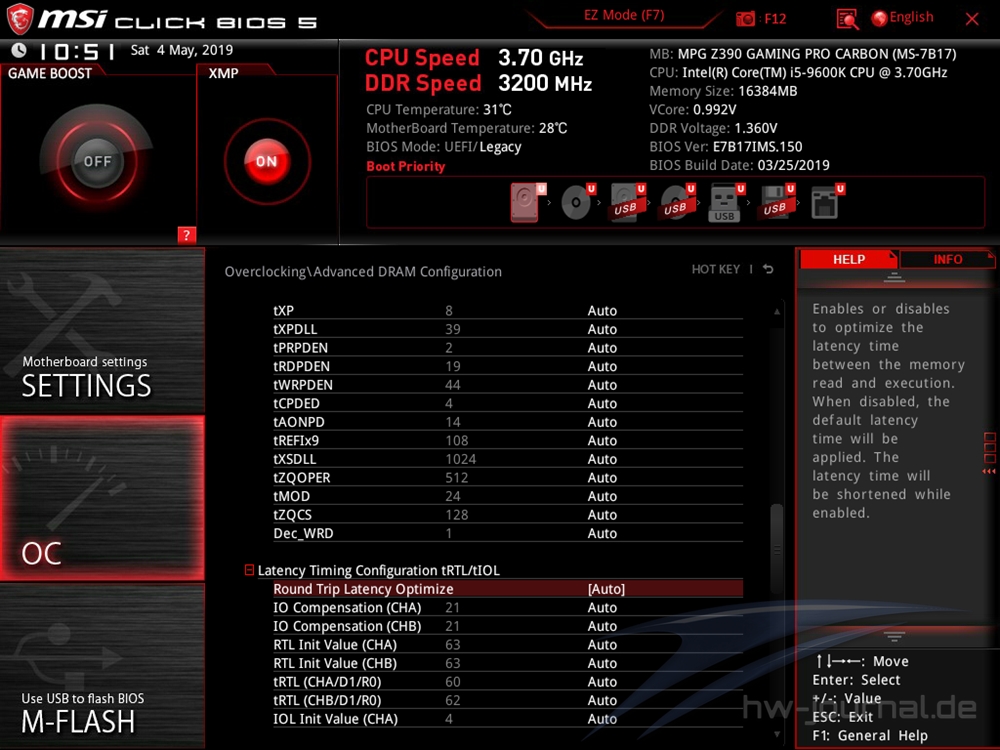
Task: Select the network boot device icon
Action: [827, 203]
